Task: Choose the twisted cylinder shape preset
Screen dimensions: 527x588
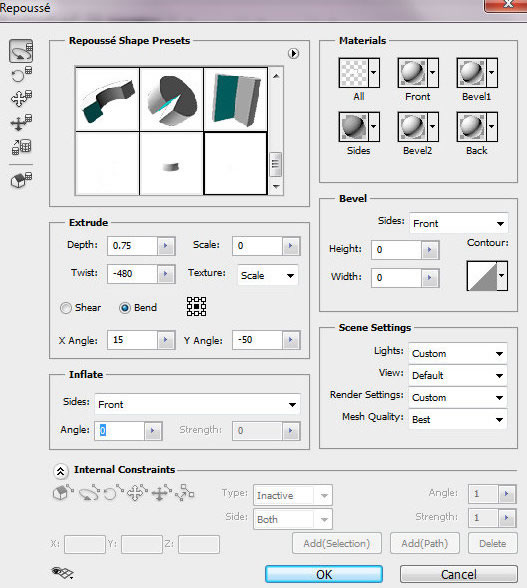Action: point(171,99)
